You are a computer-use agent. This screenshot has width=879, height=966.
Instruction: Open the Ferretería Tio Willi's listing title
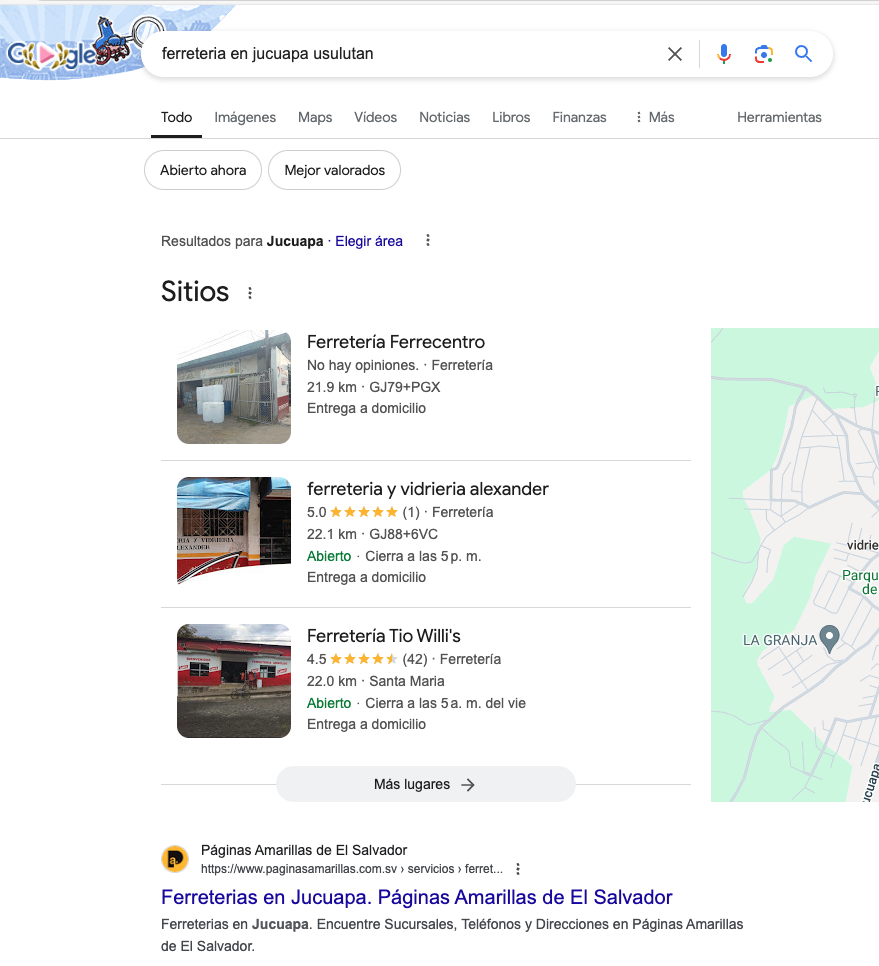click(x=384, y=636)
